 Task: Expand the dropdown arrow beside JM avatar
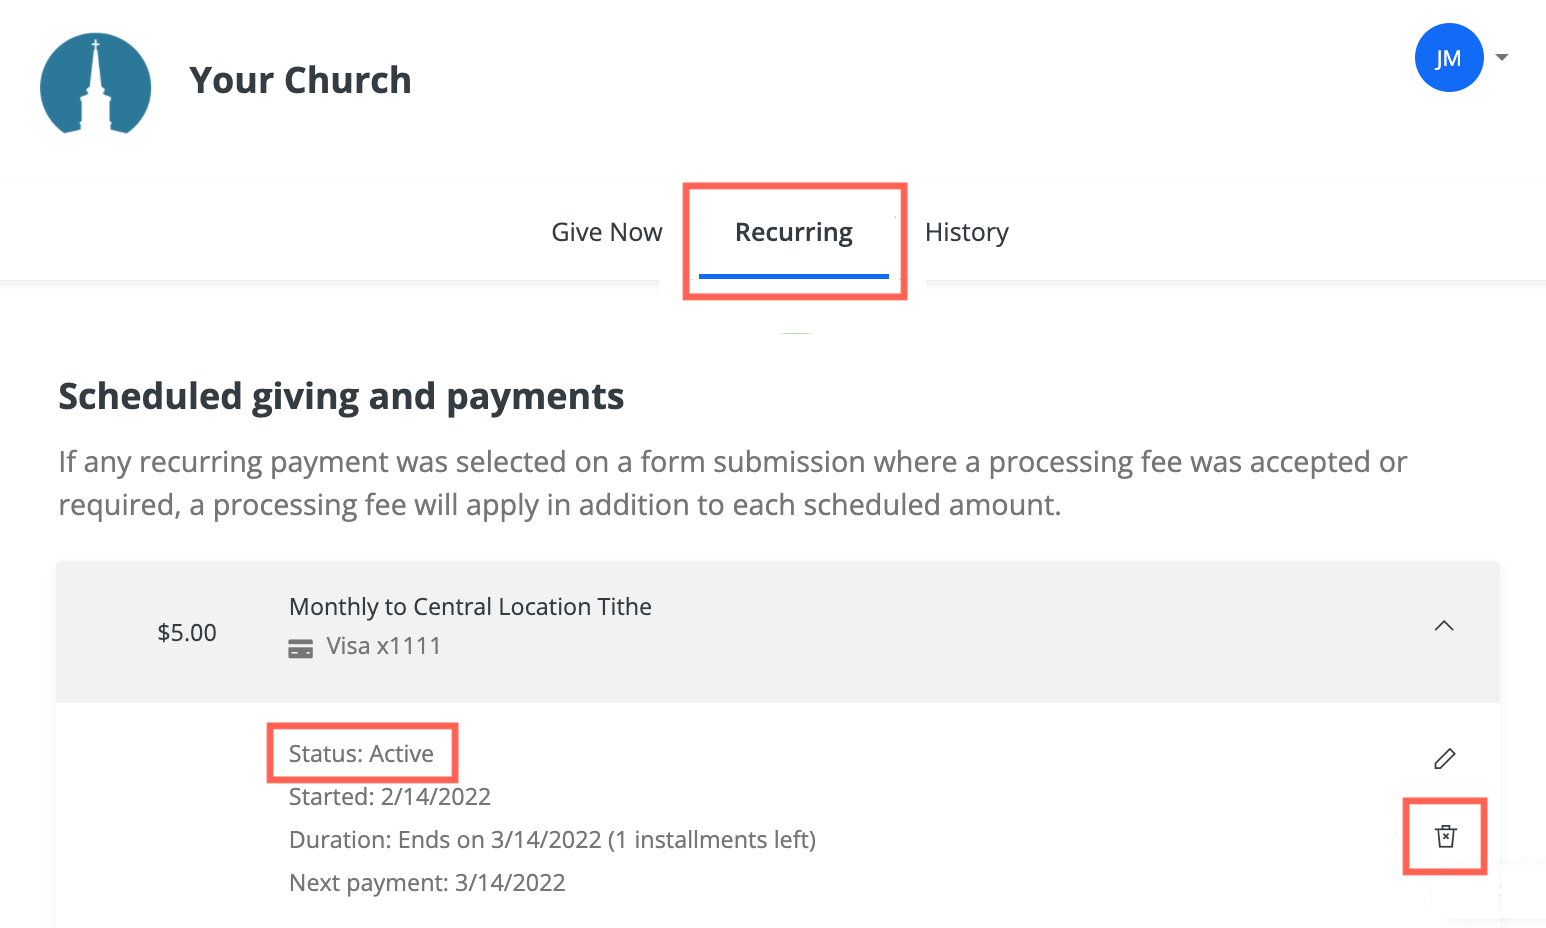point(1501,58)
